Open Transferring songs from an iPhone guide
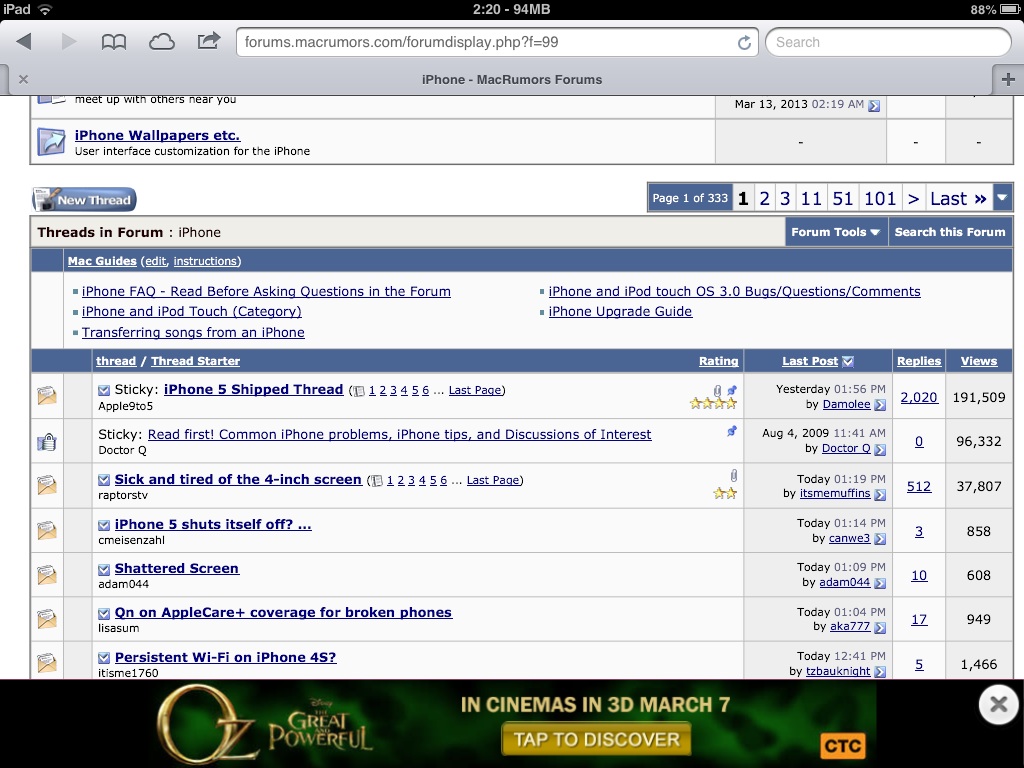This screenshot has height=768, width=1024. coord(193,332)
